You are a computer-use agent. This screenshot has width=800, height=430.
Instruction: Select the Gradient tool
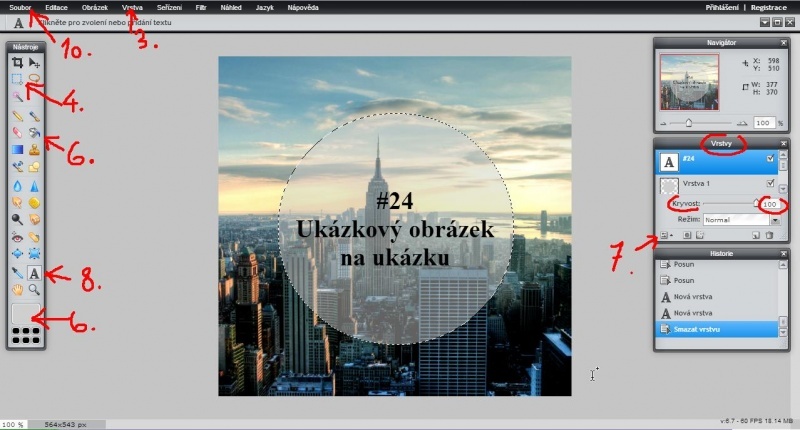[x=17, y=150]
